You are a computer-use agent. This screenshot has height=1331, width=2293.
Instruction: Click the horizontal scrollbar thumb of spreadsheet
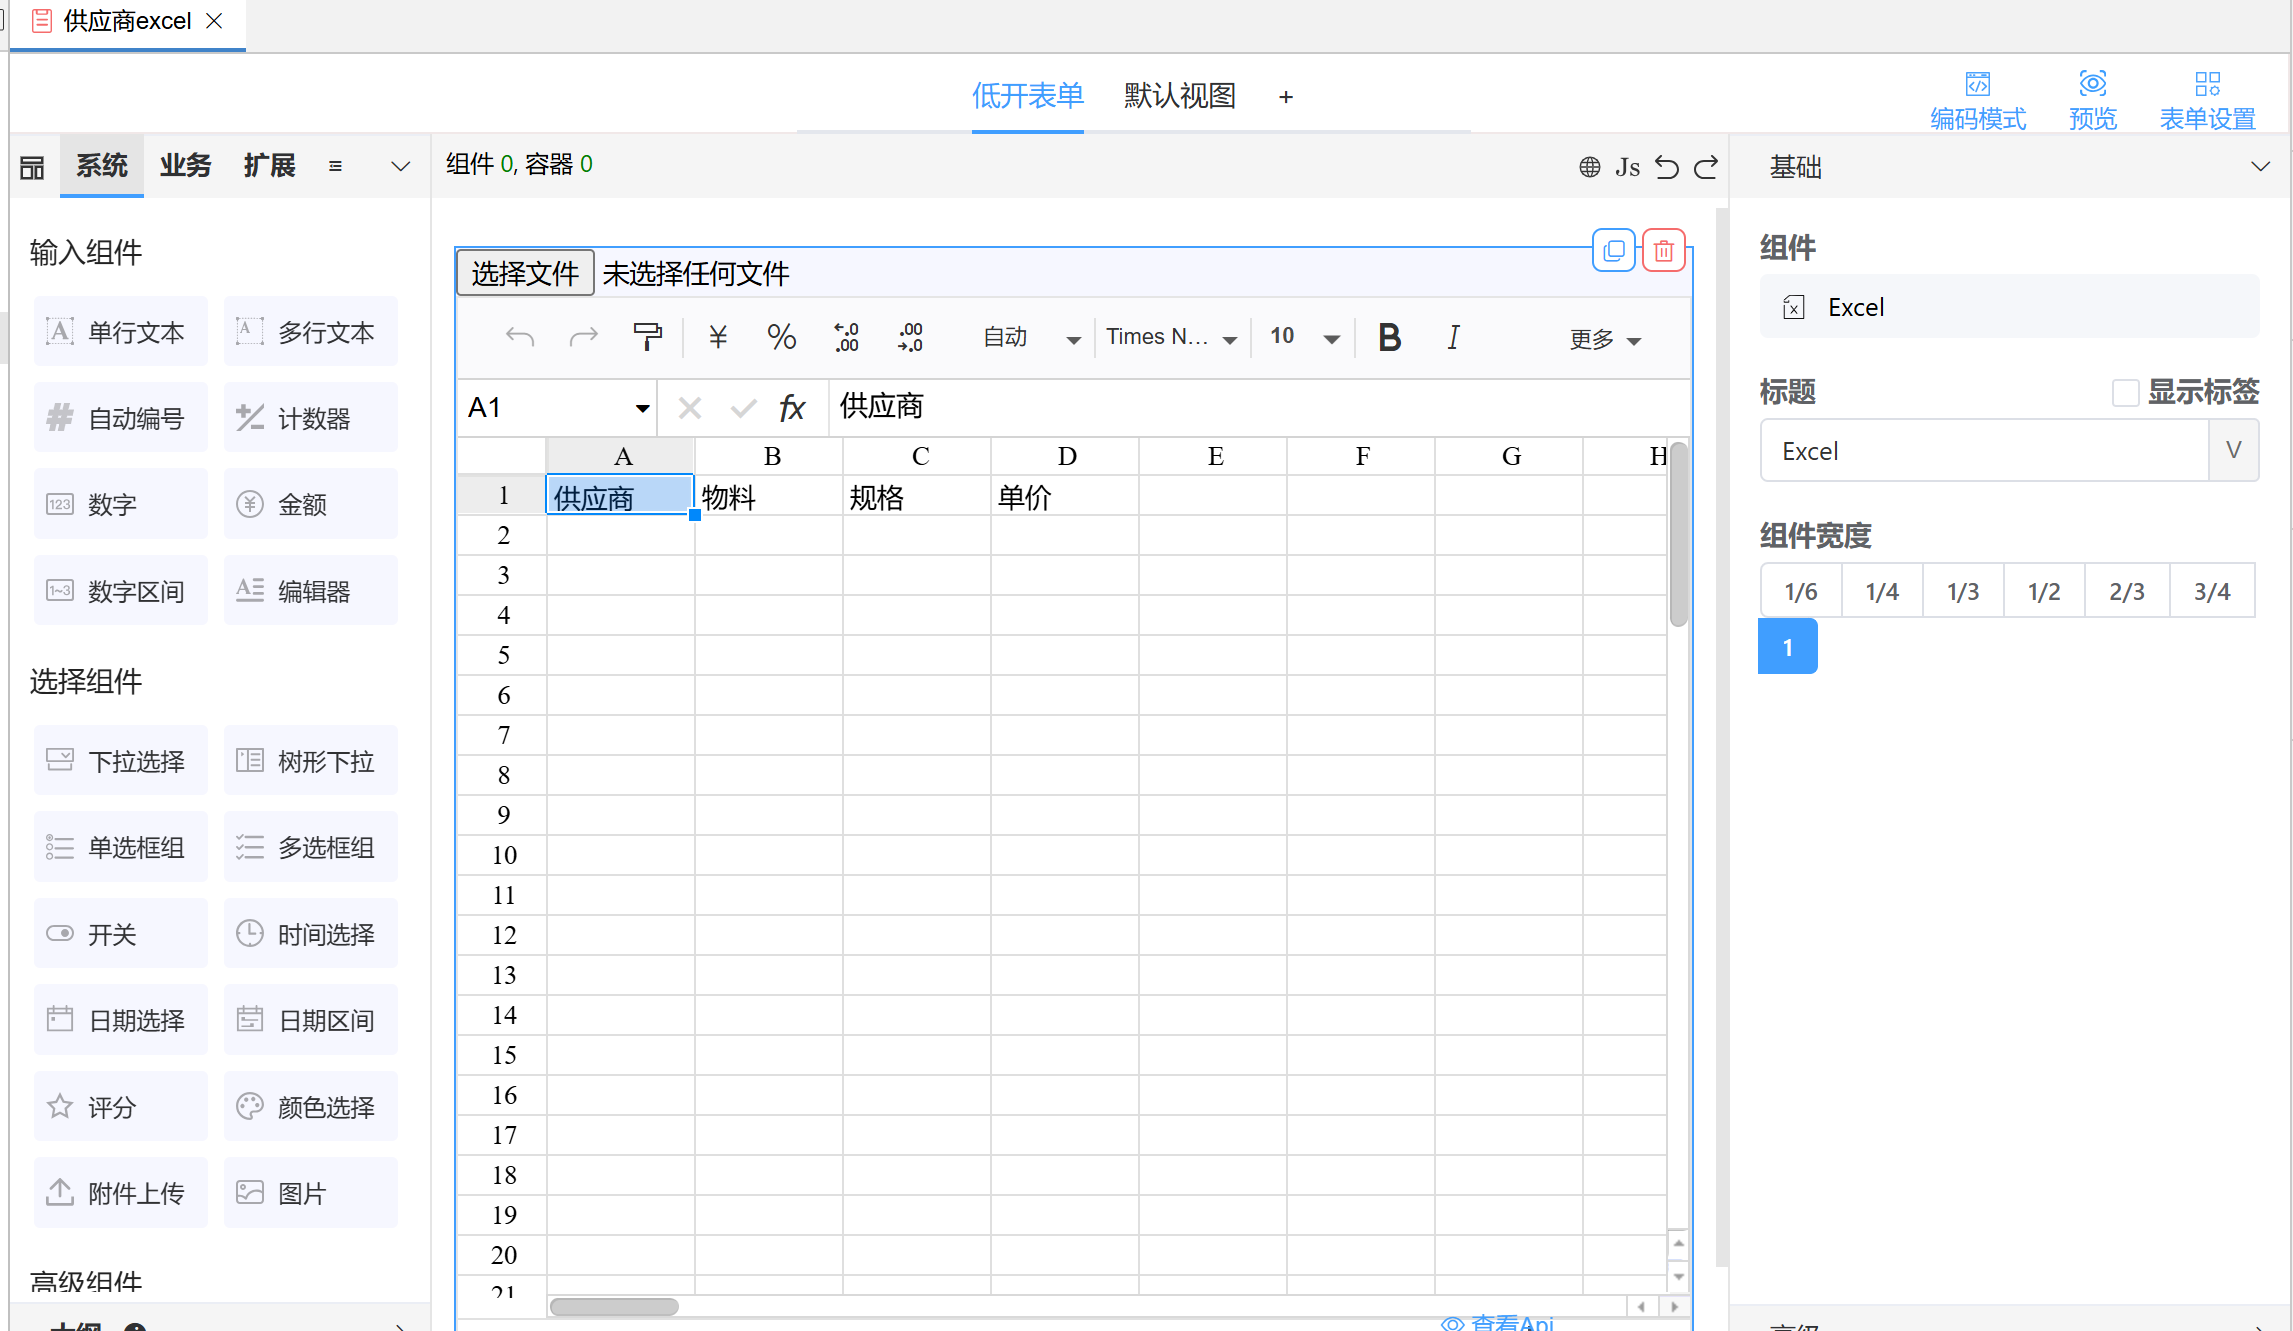[x=614, y=1306]
